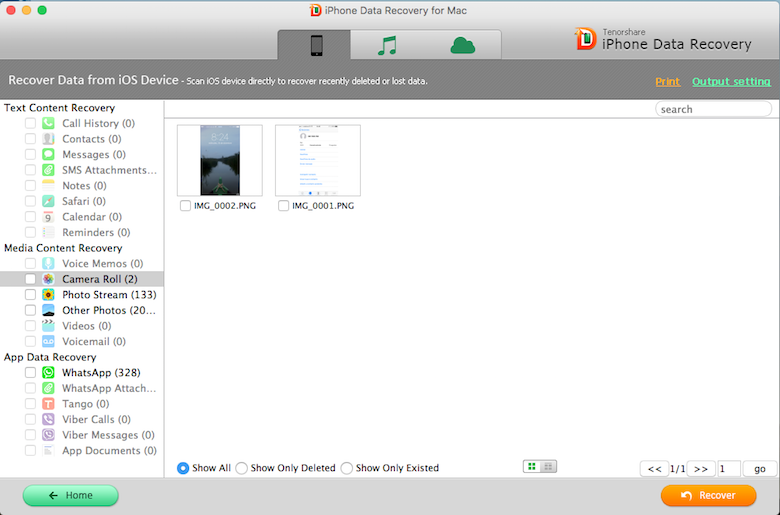Click the WhatsApp green icon
Viewport: 780px width, 515px height.
click(48, 372)
